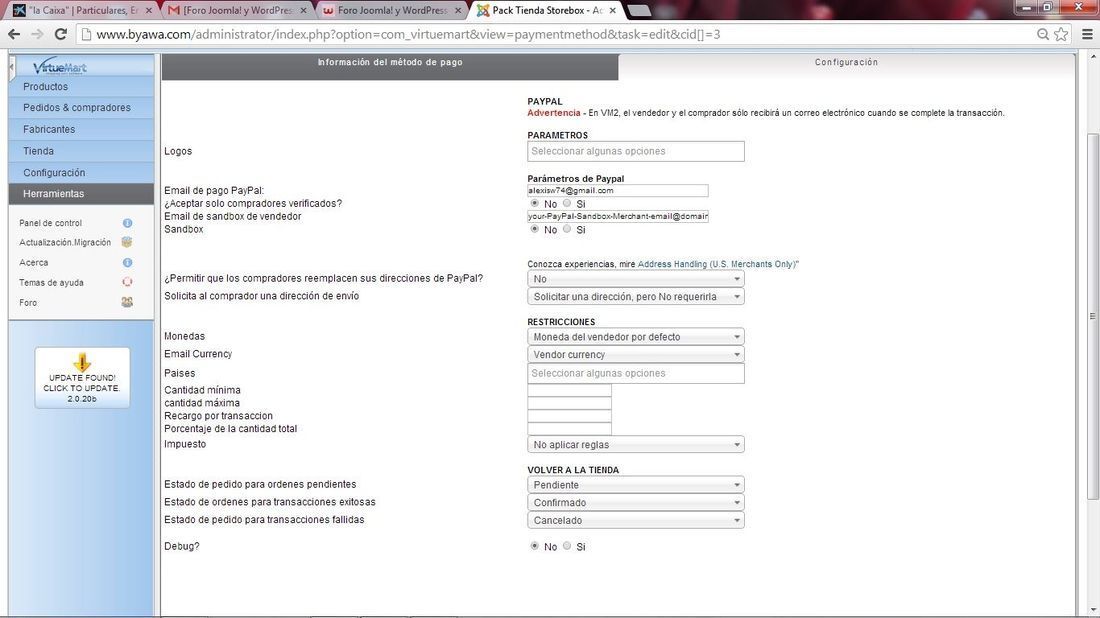Image resolution: width=1100 pixels, height=618 pixels.
Task: Close the Pack Tienda Storebox tab
Action: (612, 11)
